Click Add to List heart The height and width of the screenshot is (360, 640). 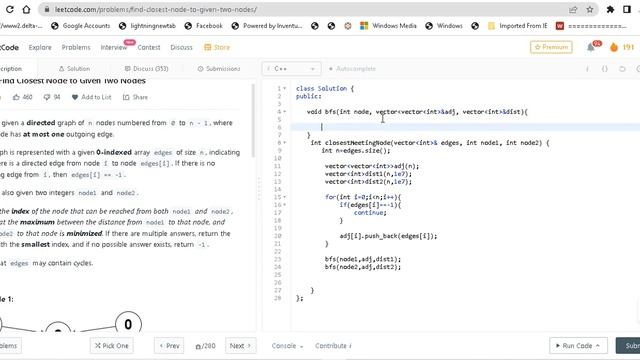pyautogui.click(x=91, y=97)
